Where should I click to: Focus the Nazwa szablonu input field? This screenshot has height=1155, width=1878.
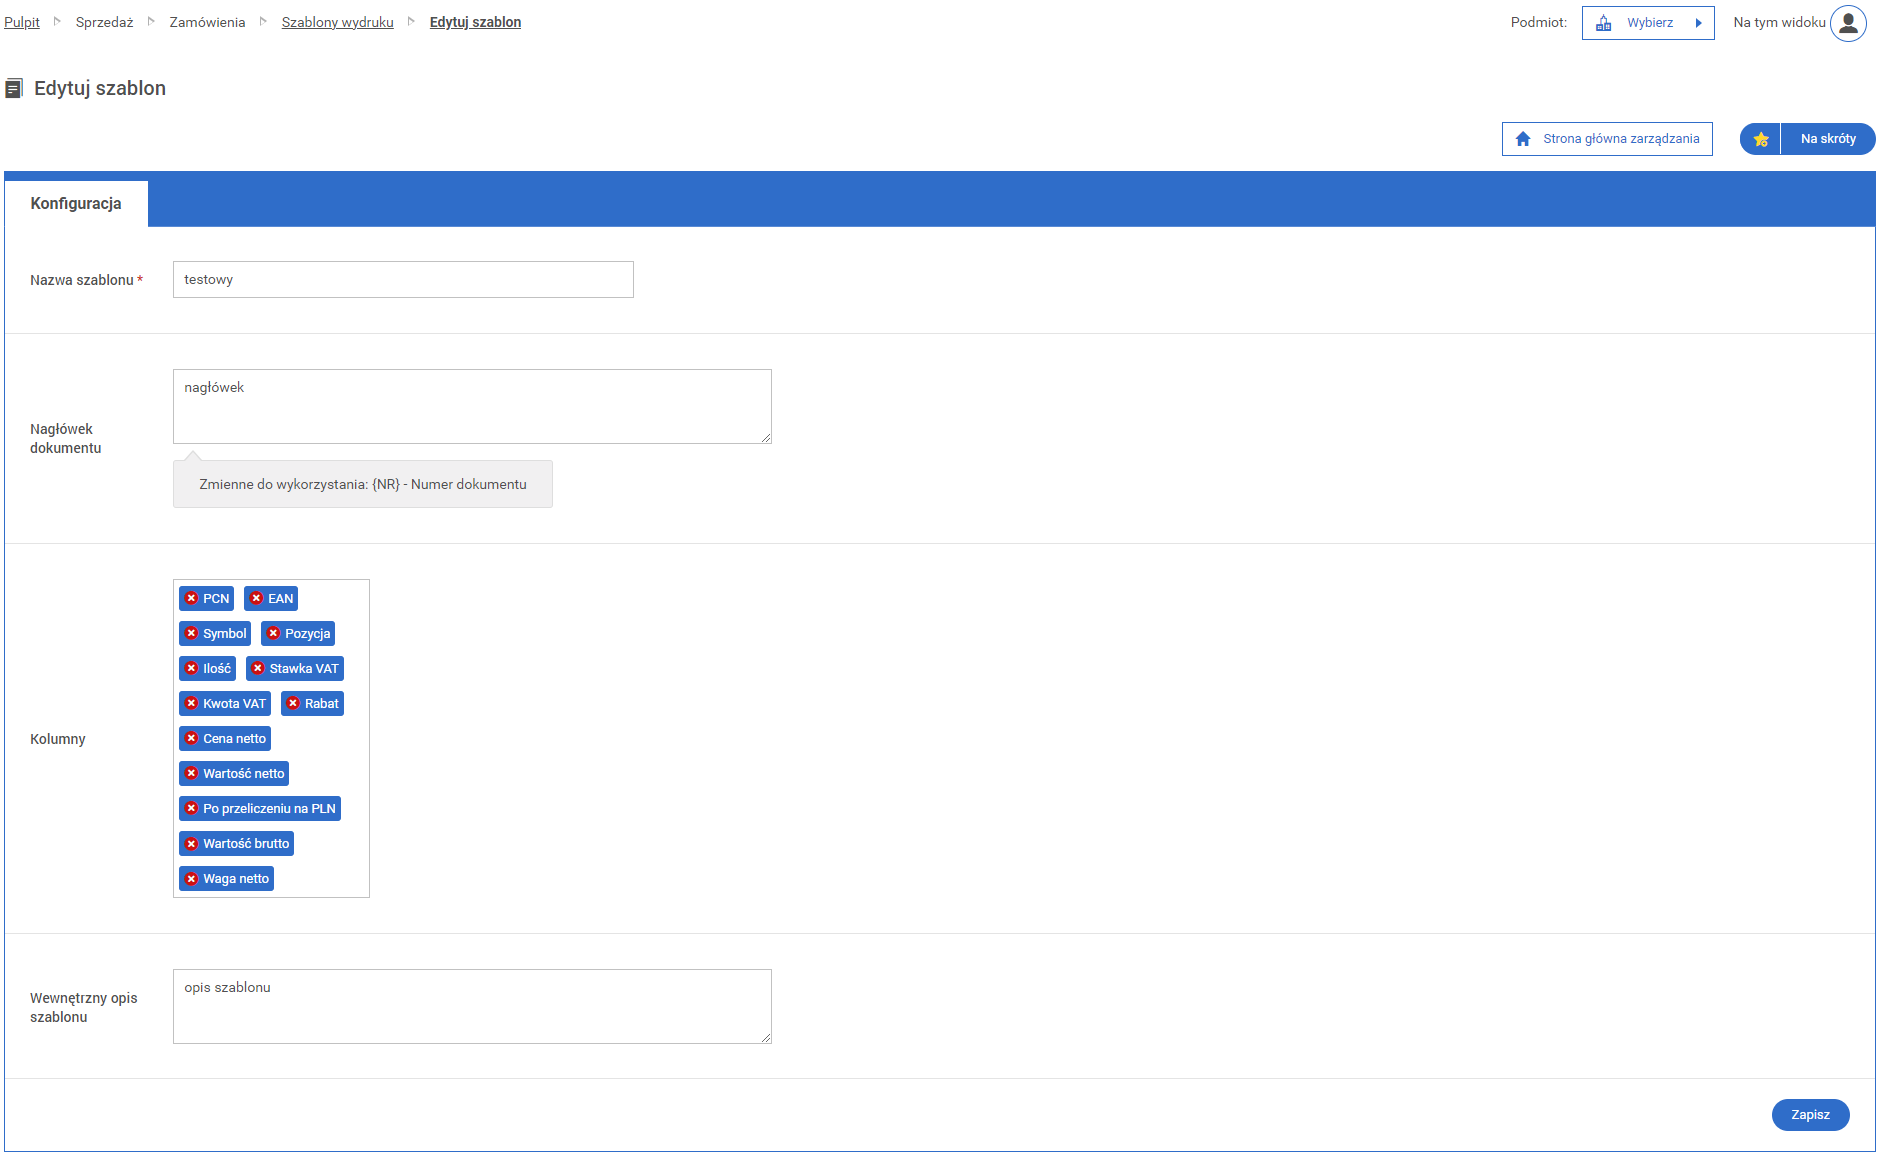[x=403, y=280]
